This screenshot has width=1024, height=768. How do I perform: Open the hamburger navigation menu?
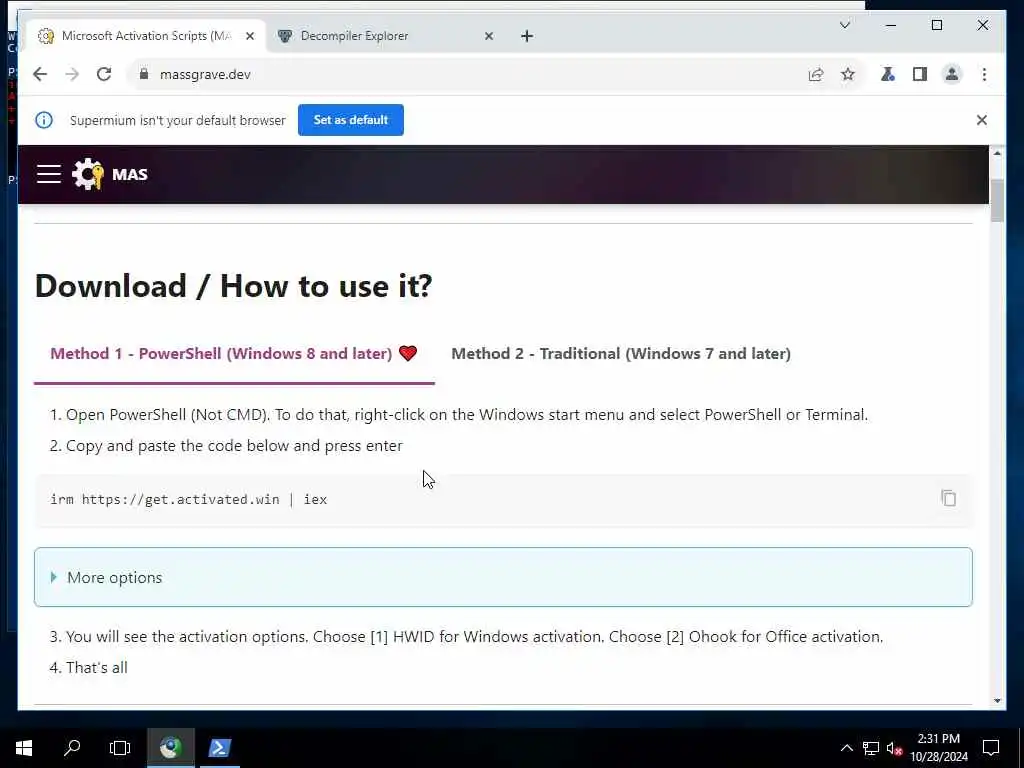tap(48, 174)
